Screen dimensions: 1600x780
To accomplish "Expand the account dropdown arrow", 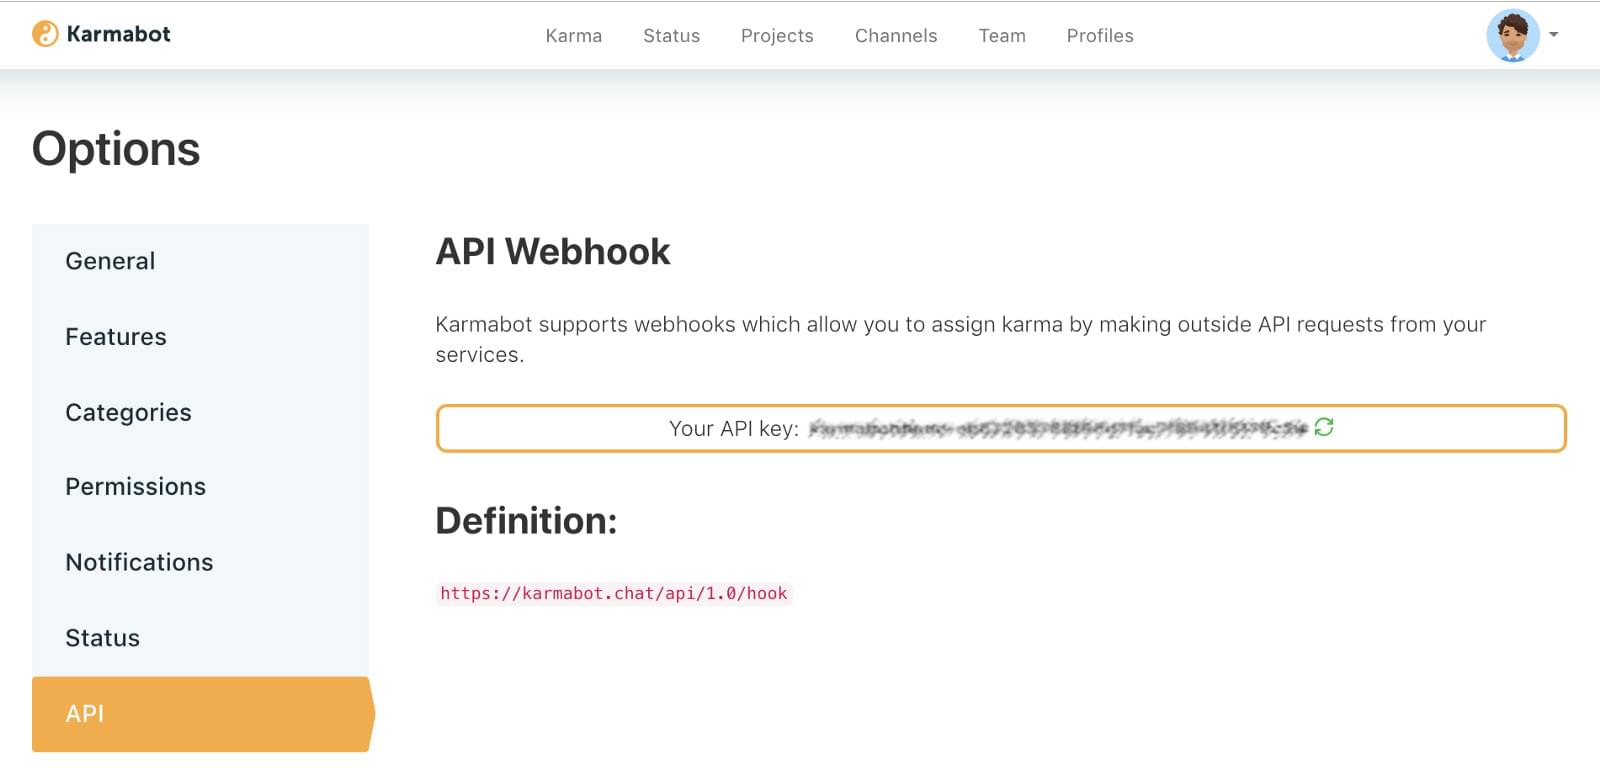I will point(1554,35).
